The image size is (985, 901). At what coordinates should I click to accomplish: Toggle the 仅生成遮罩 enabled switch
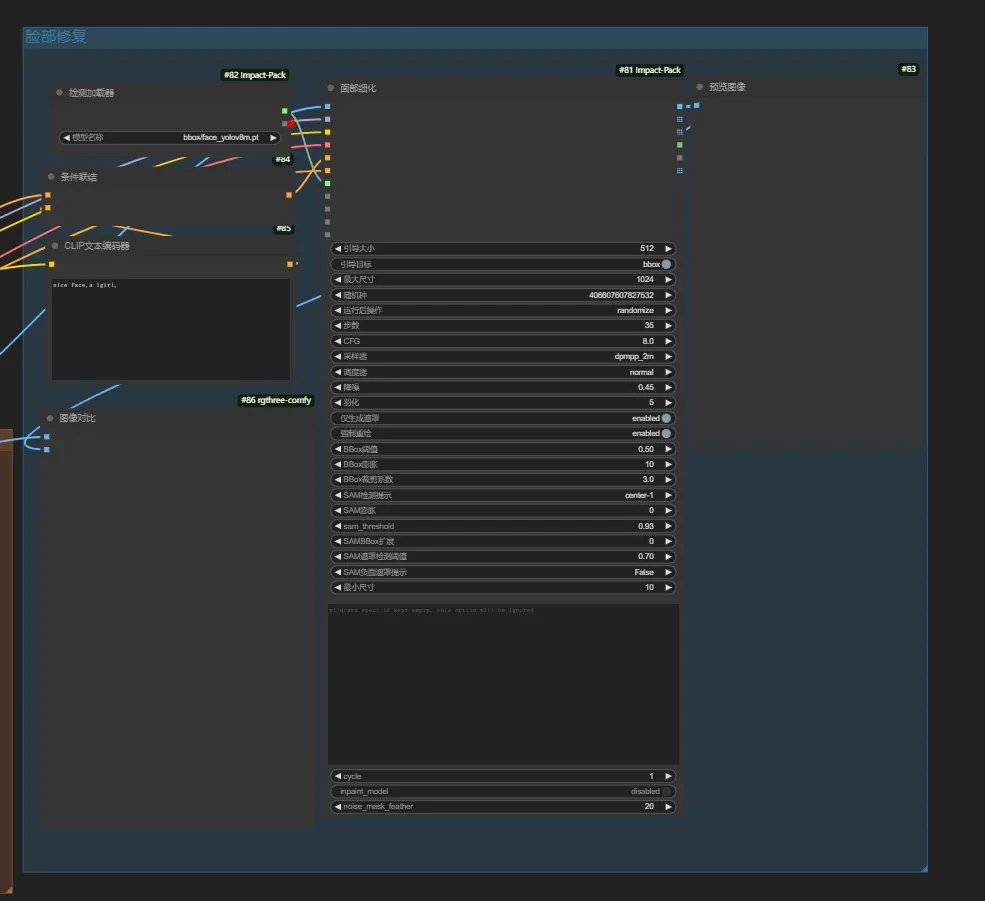[666, 418]
